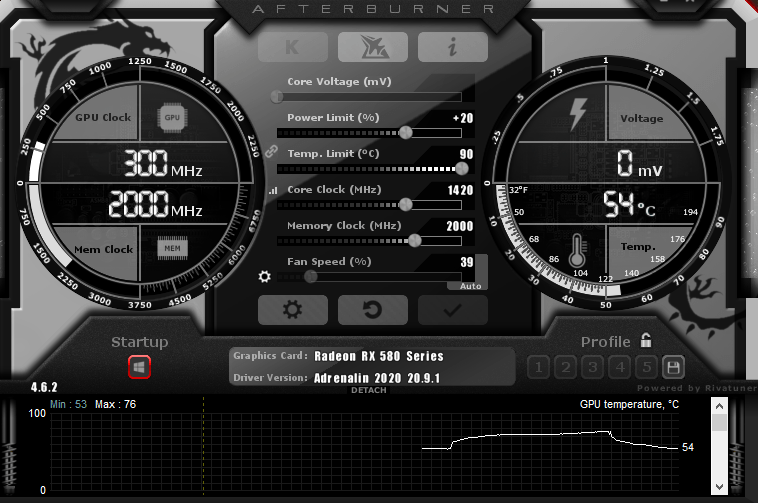Show system information with the i button
Viewport: 758px width, 503px height.
(452, 47)
